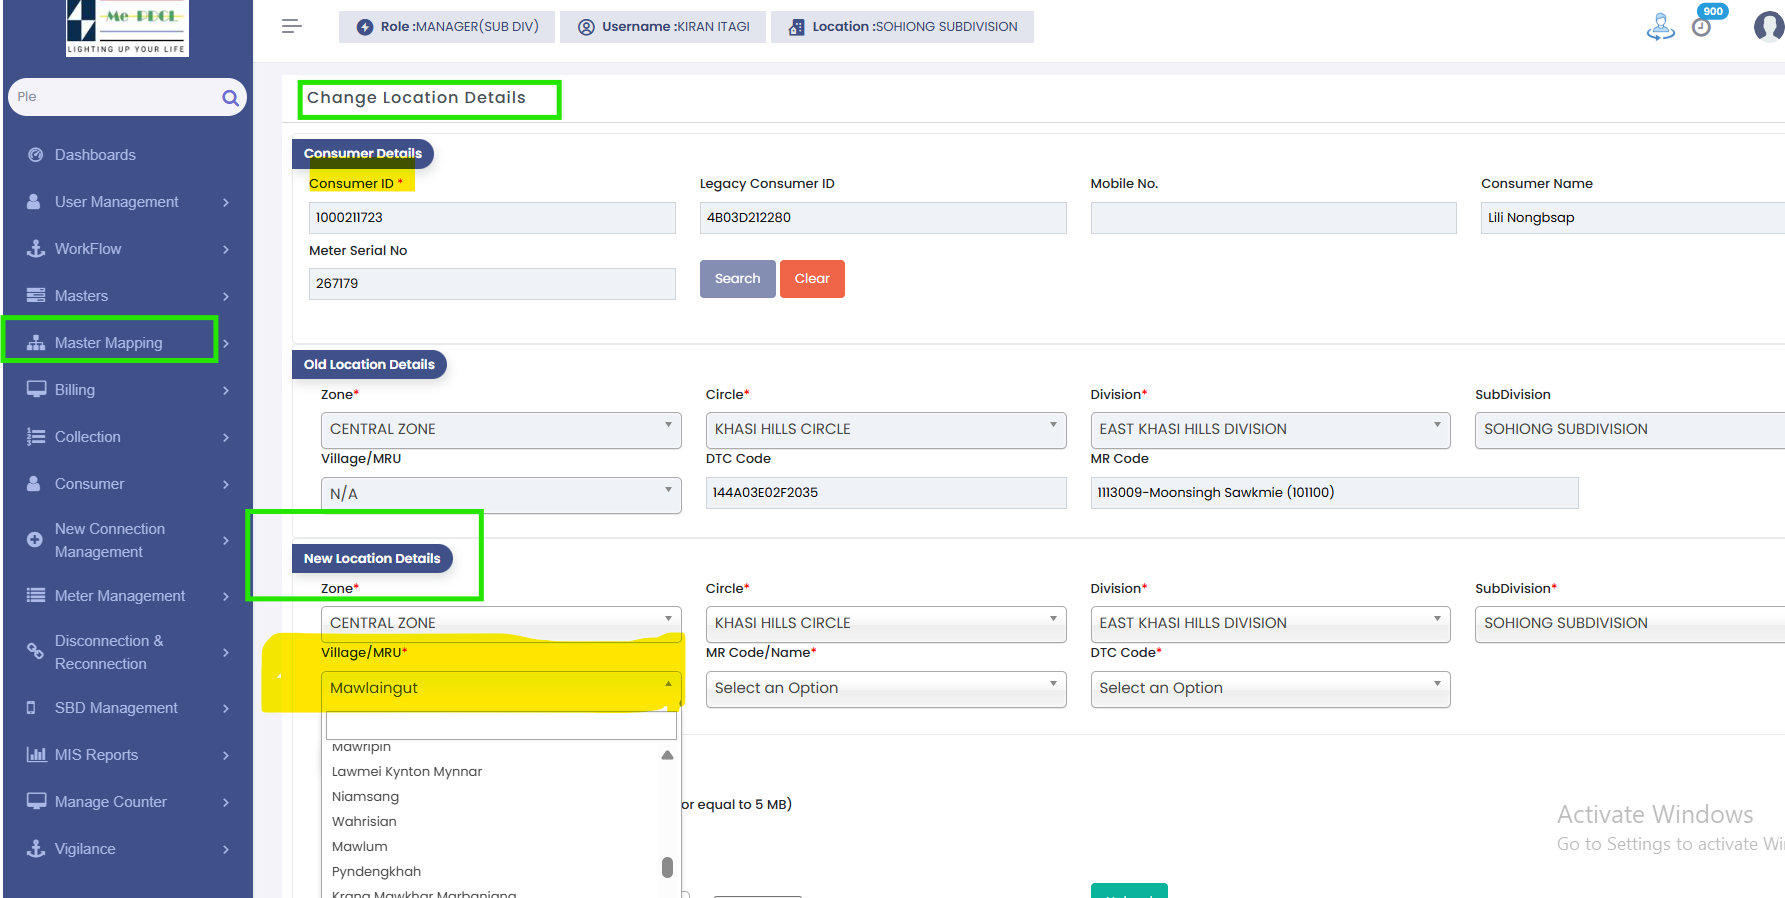Open the new location DTC Code dropdown
Image resolution: width=1785 pixels, height=898 pixels.
1270,689
